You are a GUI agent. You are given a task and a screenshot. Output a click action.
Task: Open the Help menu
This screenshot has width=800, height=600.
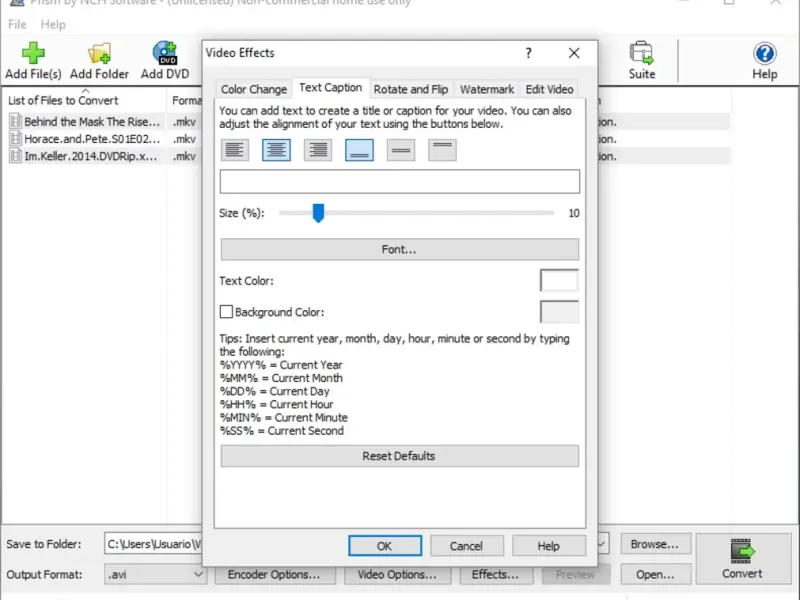(x=53, y=24)
